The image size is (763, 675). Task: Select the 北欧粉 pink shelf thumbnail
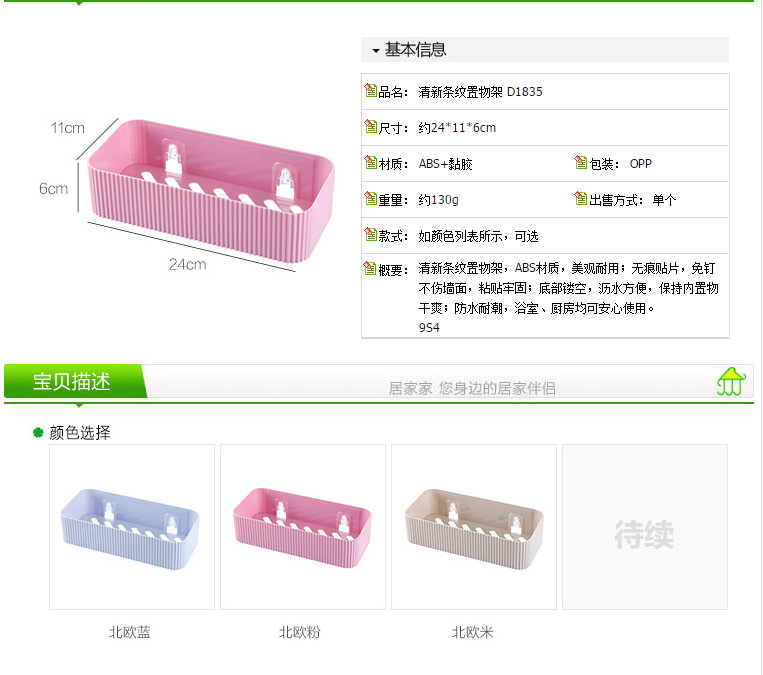[x=303, y=527]
